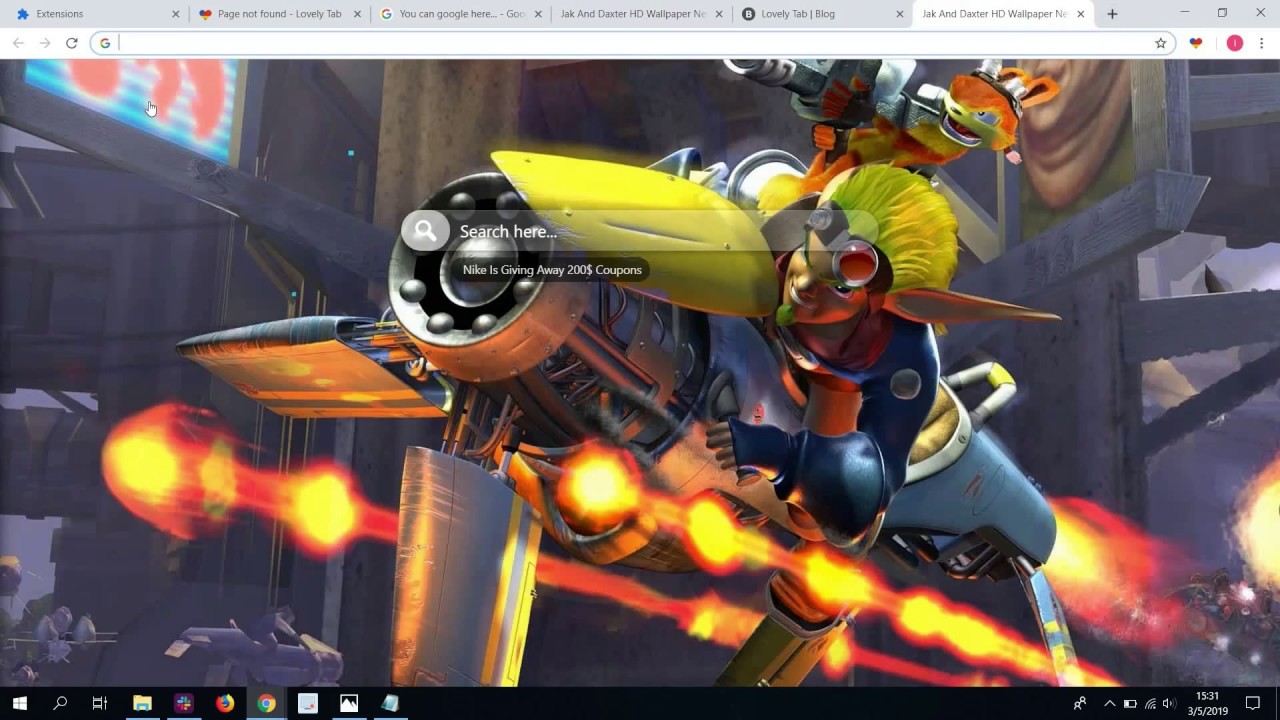The height and width of the screenshot is (720, 1280).
Task: Go forward to next page
Action: point(45,43)
